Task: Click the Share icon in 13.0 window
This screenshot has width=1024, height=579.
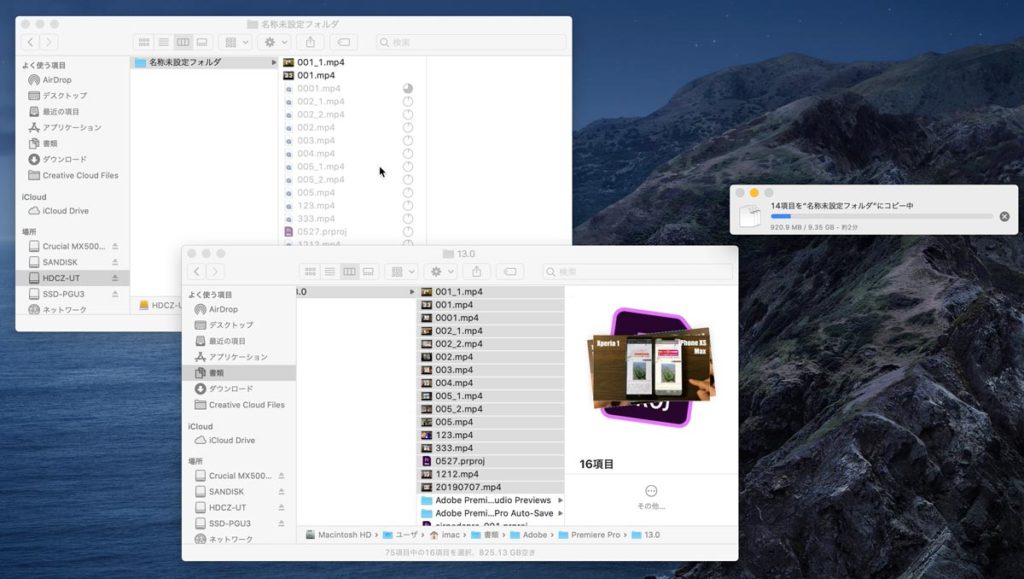Action: point(477,272)
